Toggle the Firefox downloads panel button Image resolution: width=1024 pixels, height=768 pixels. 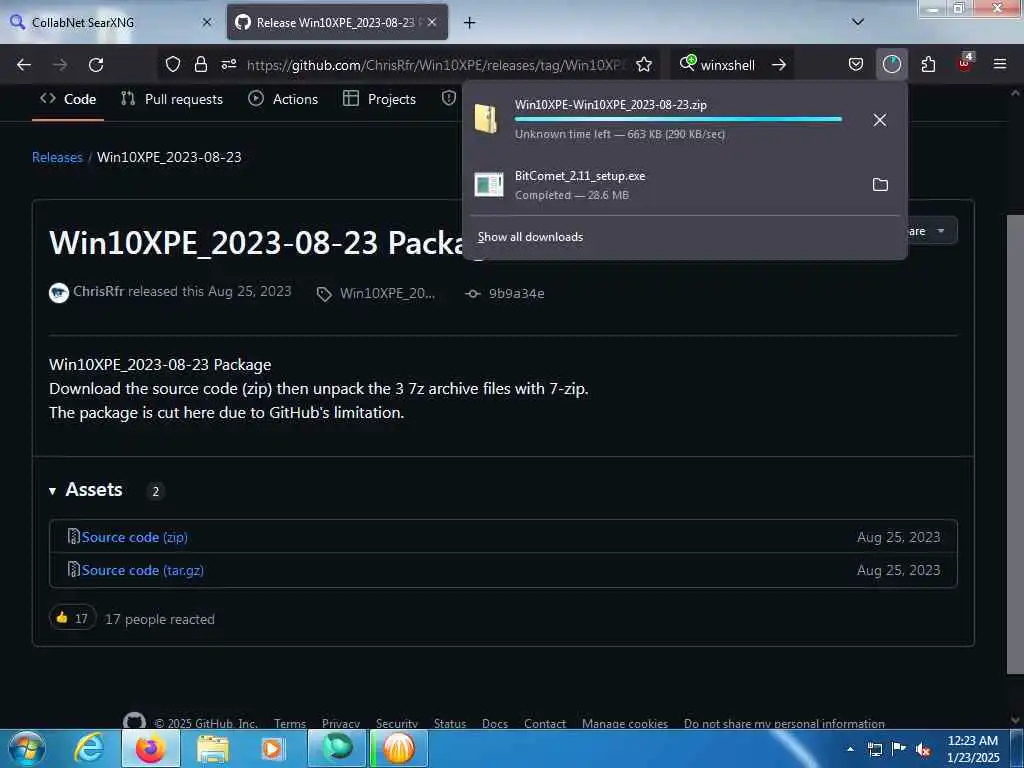pyautogui.click(x=891, y=65)
